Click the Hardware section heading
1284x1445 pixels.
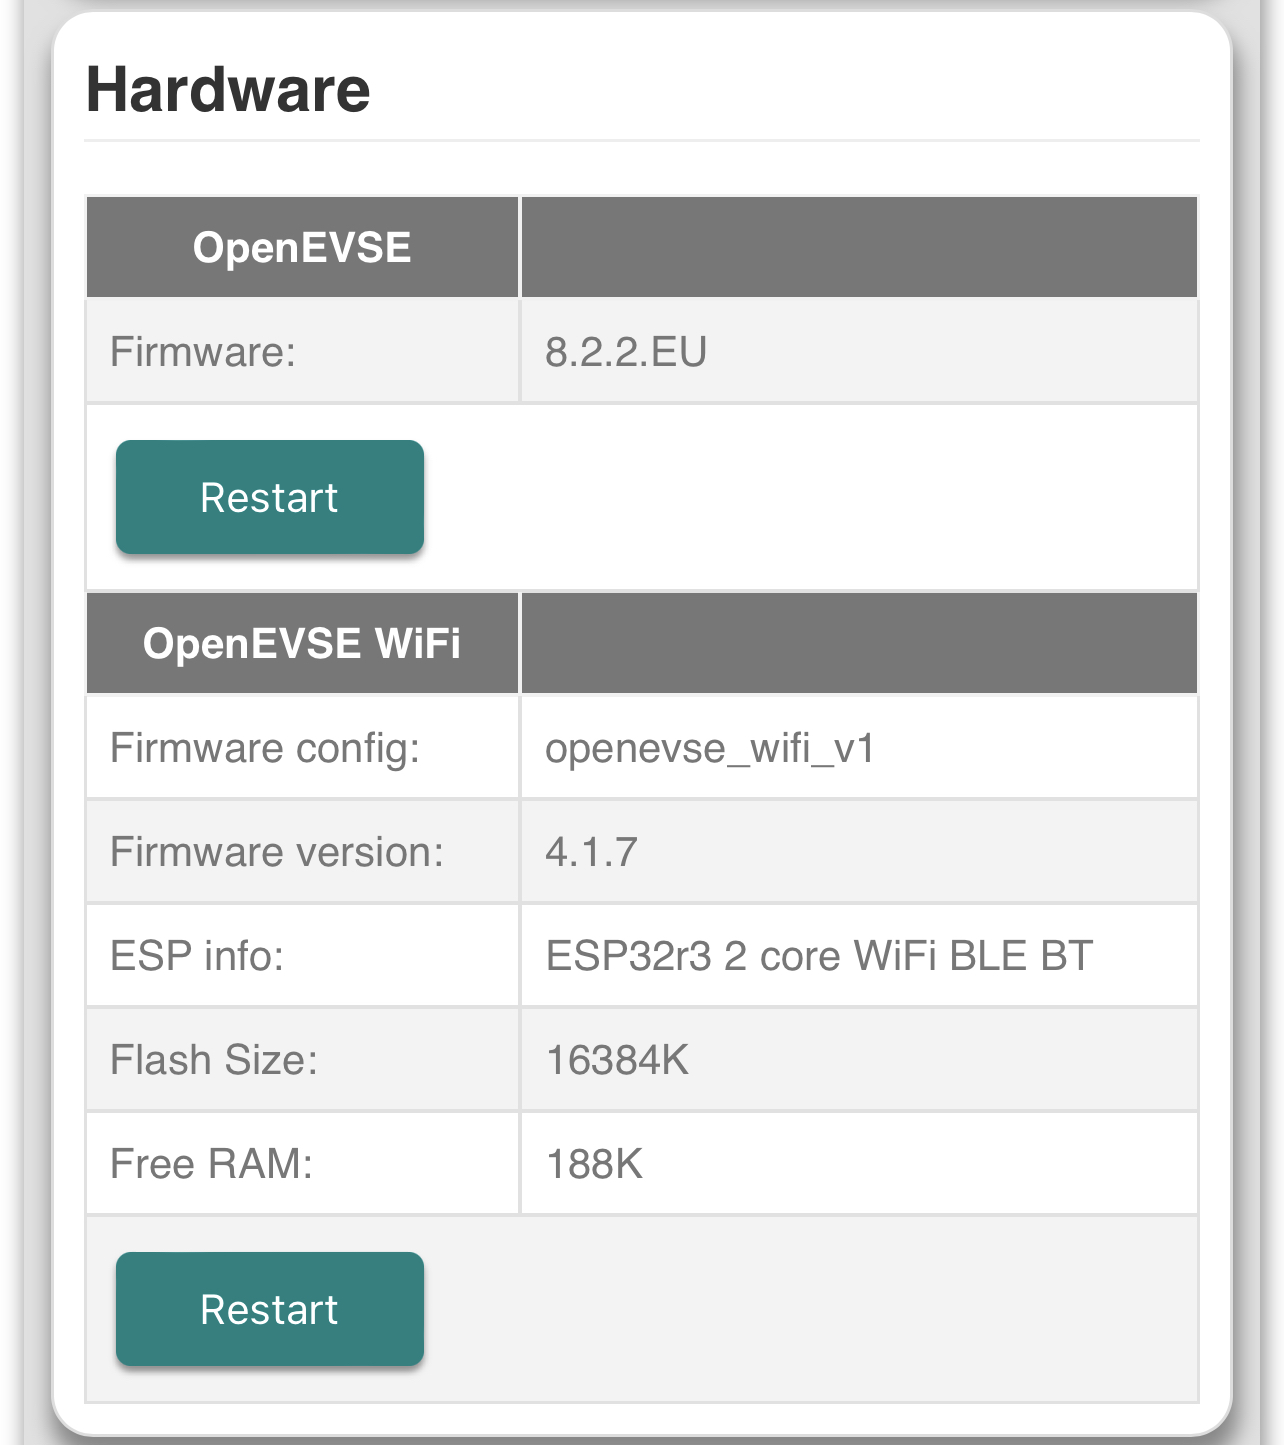[228, 90]
